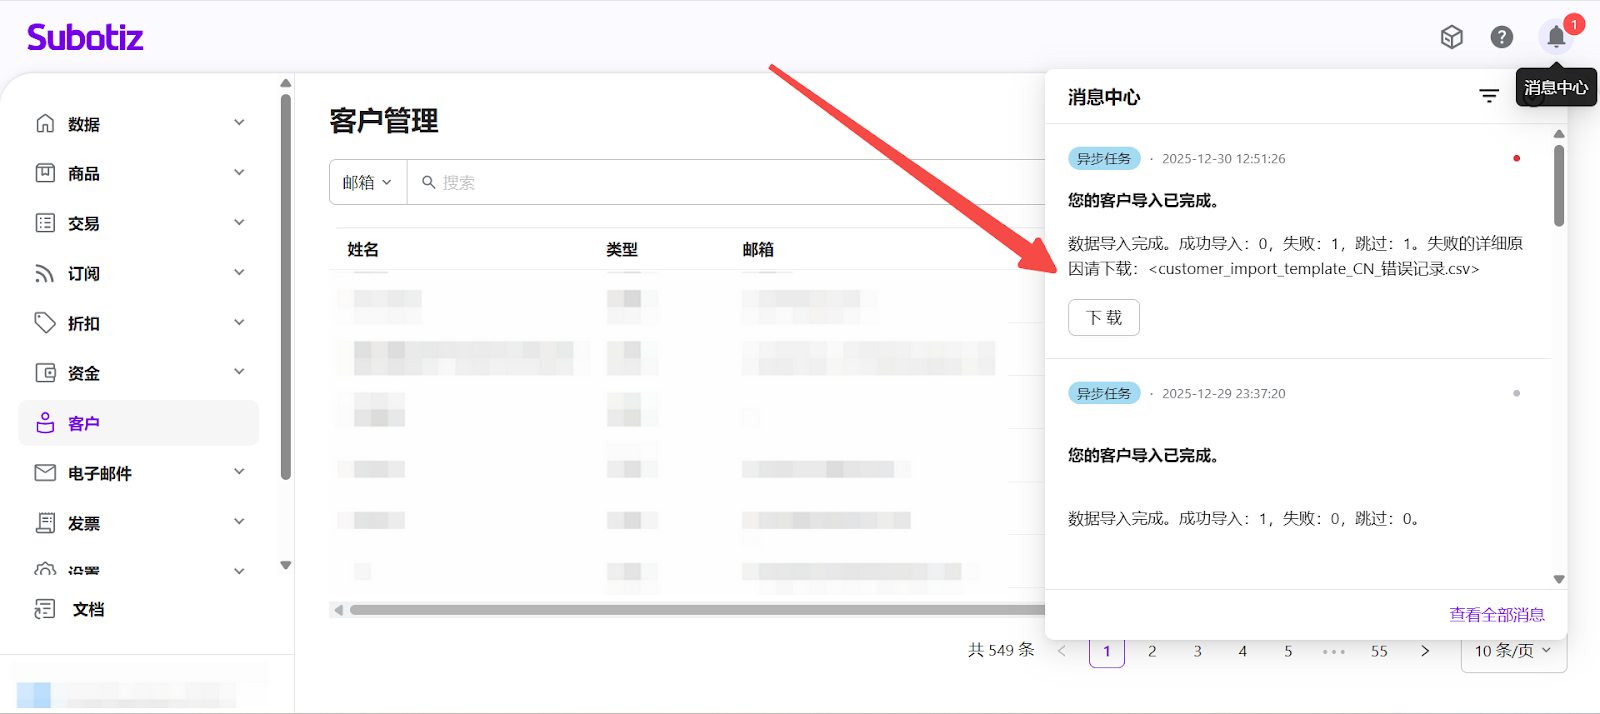The height and width of the screenshot is (714, 1600).
Task: Click the 折扣 tag icon
Action: click(x=45, y=323)
